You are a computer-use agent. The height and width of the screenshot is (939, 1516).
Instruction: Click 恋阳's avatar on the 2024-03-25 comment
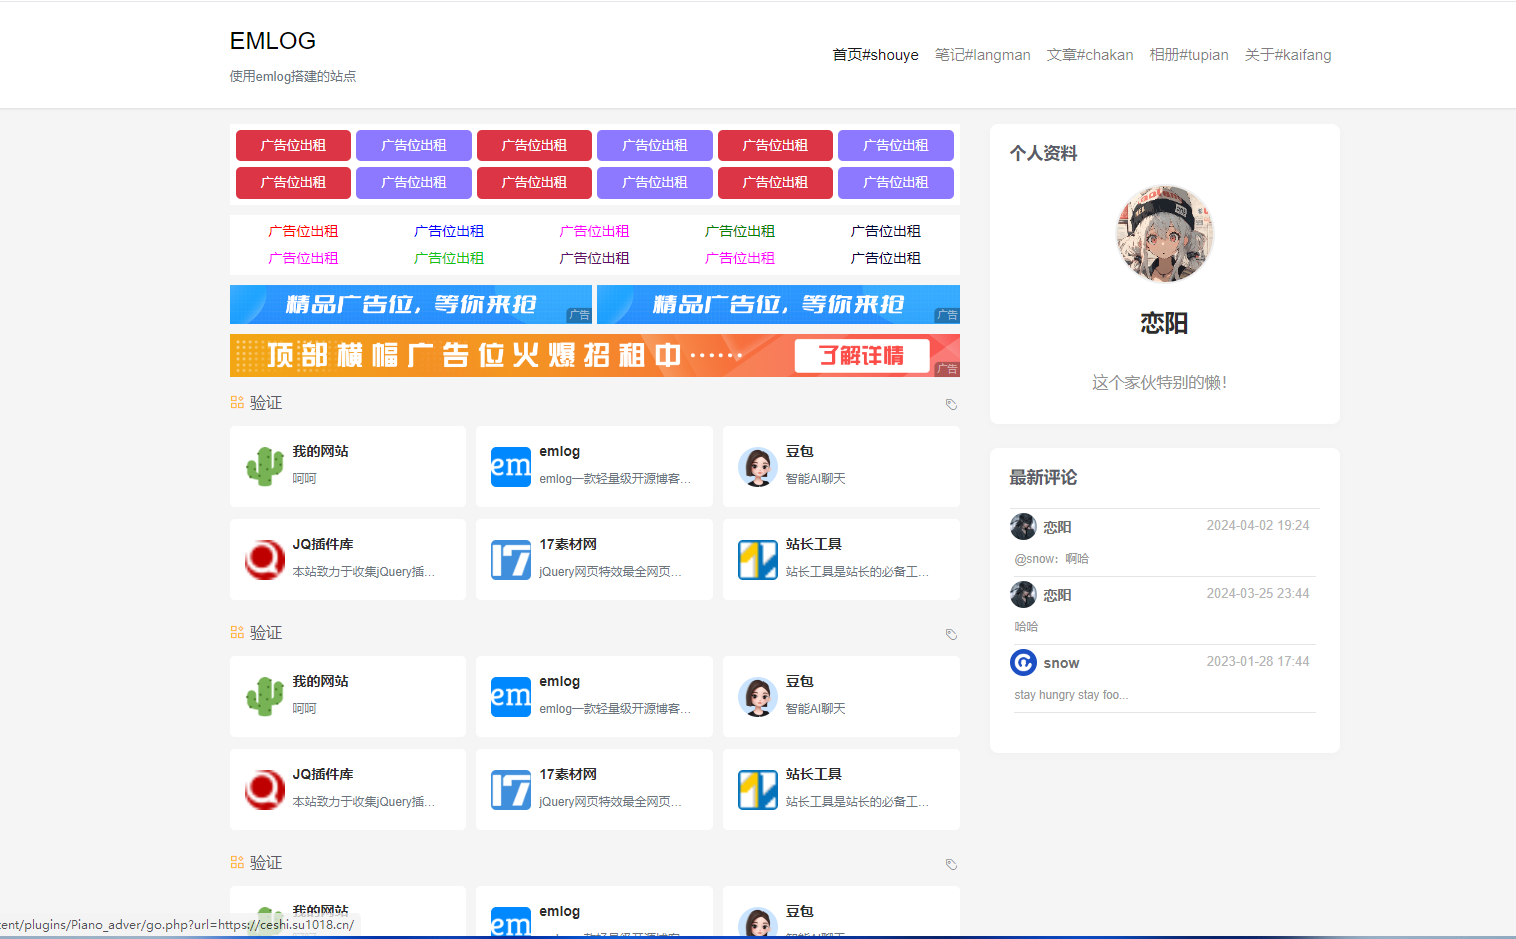point(1023,594)
